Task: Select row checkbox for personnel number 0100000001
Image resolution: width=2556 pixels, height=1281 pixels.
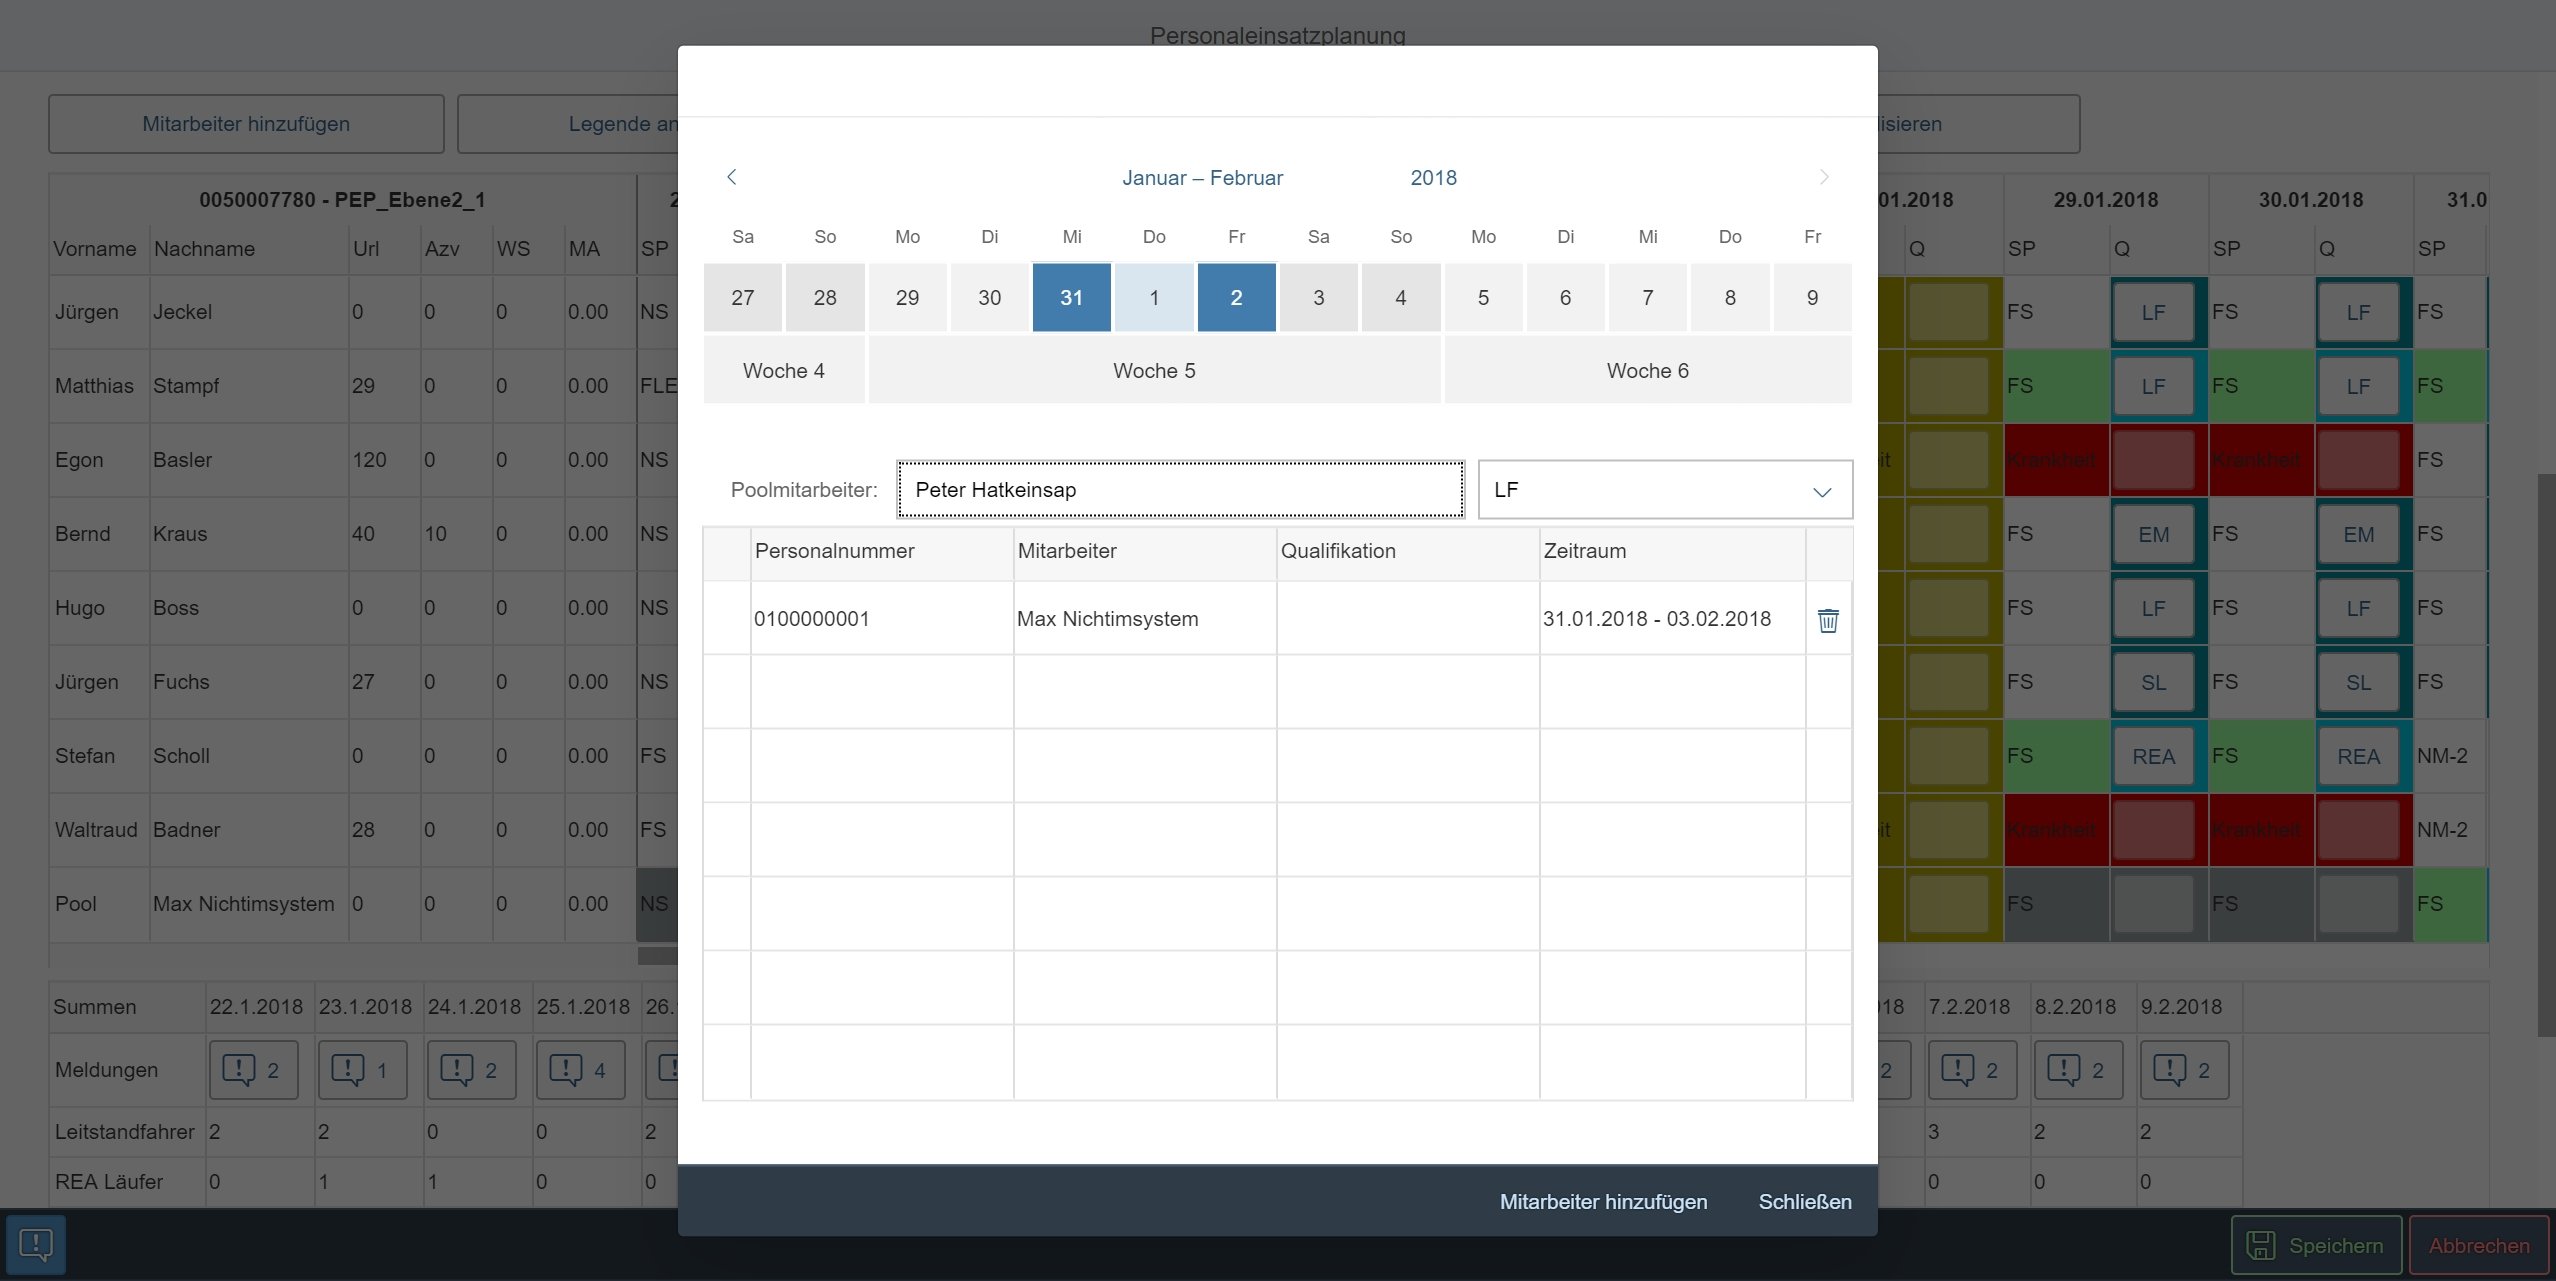Action: click(x=727, y=619)
